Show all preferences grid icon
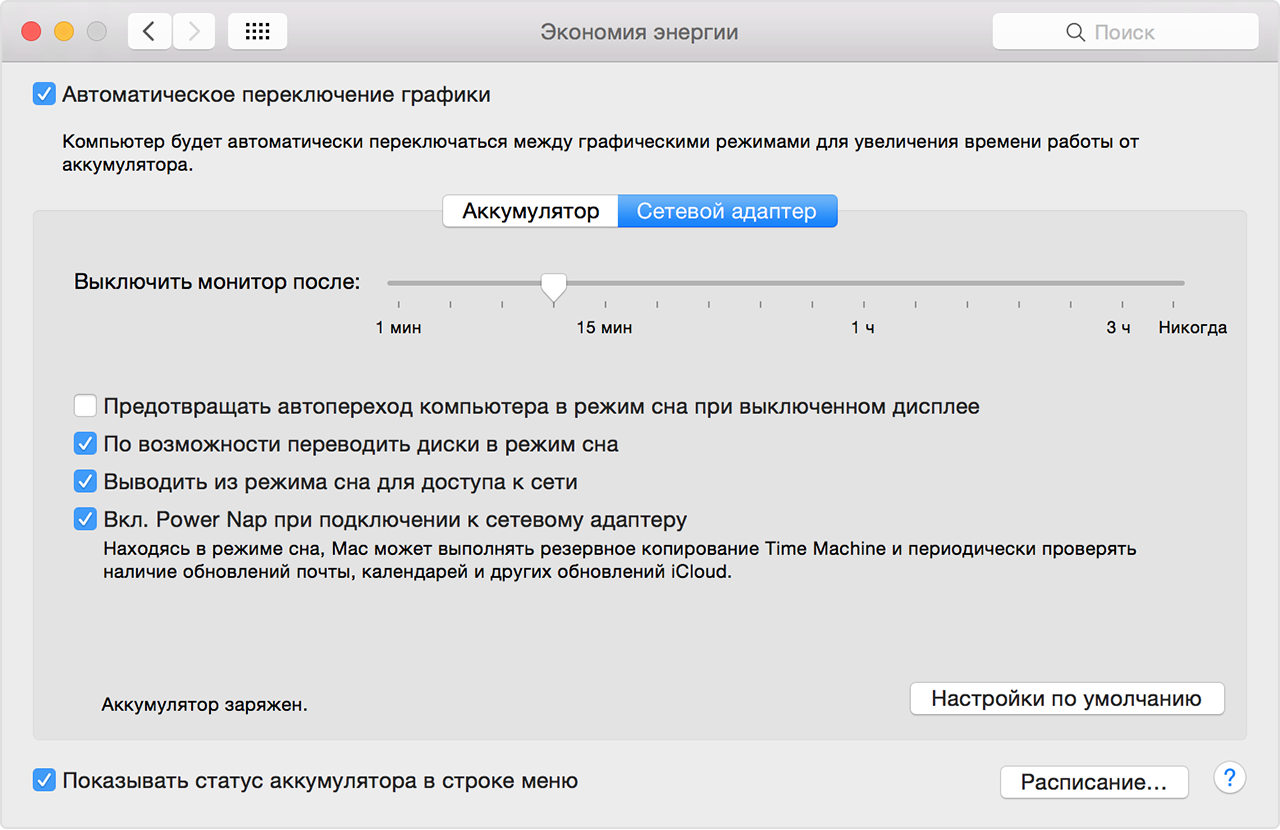The image size is (1280, 830). coord(257,32)
